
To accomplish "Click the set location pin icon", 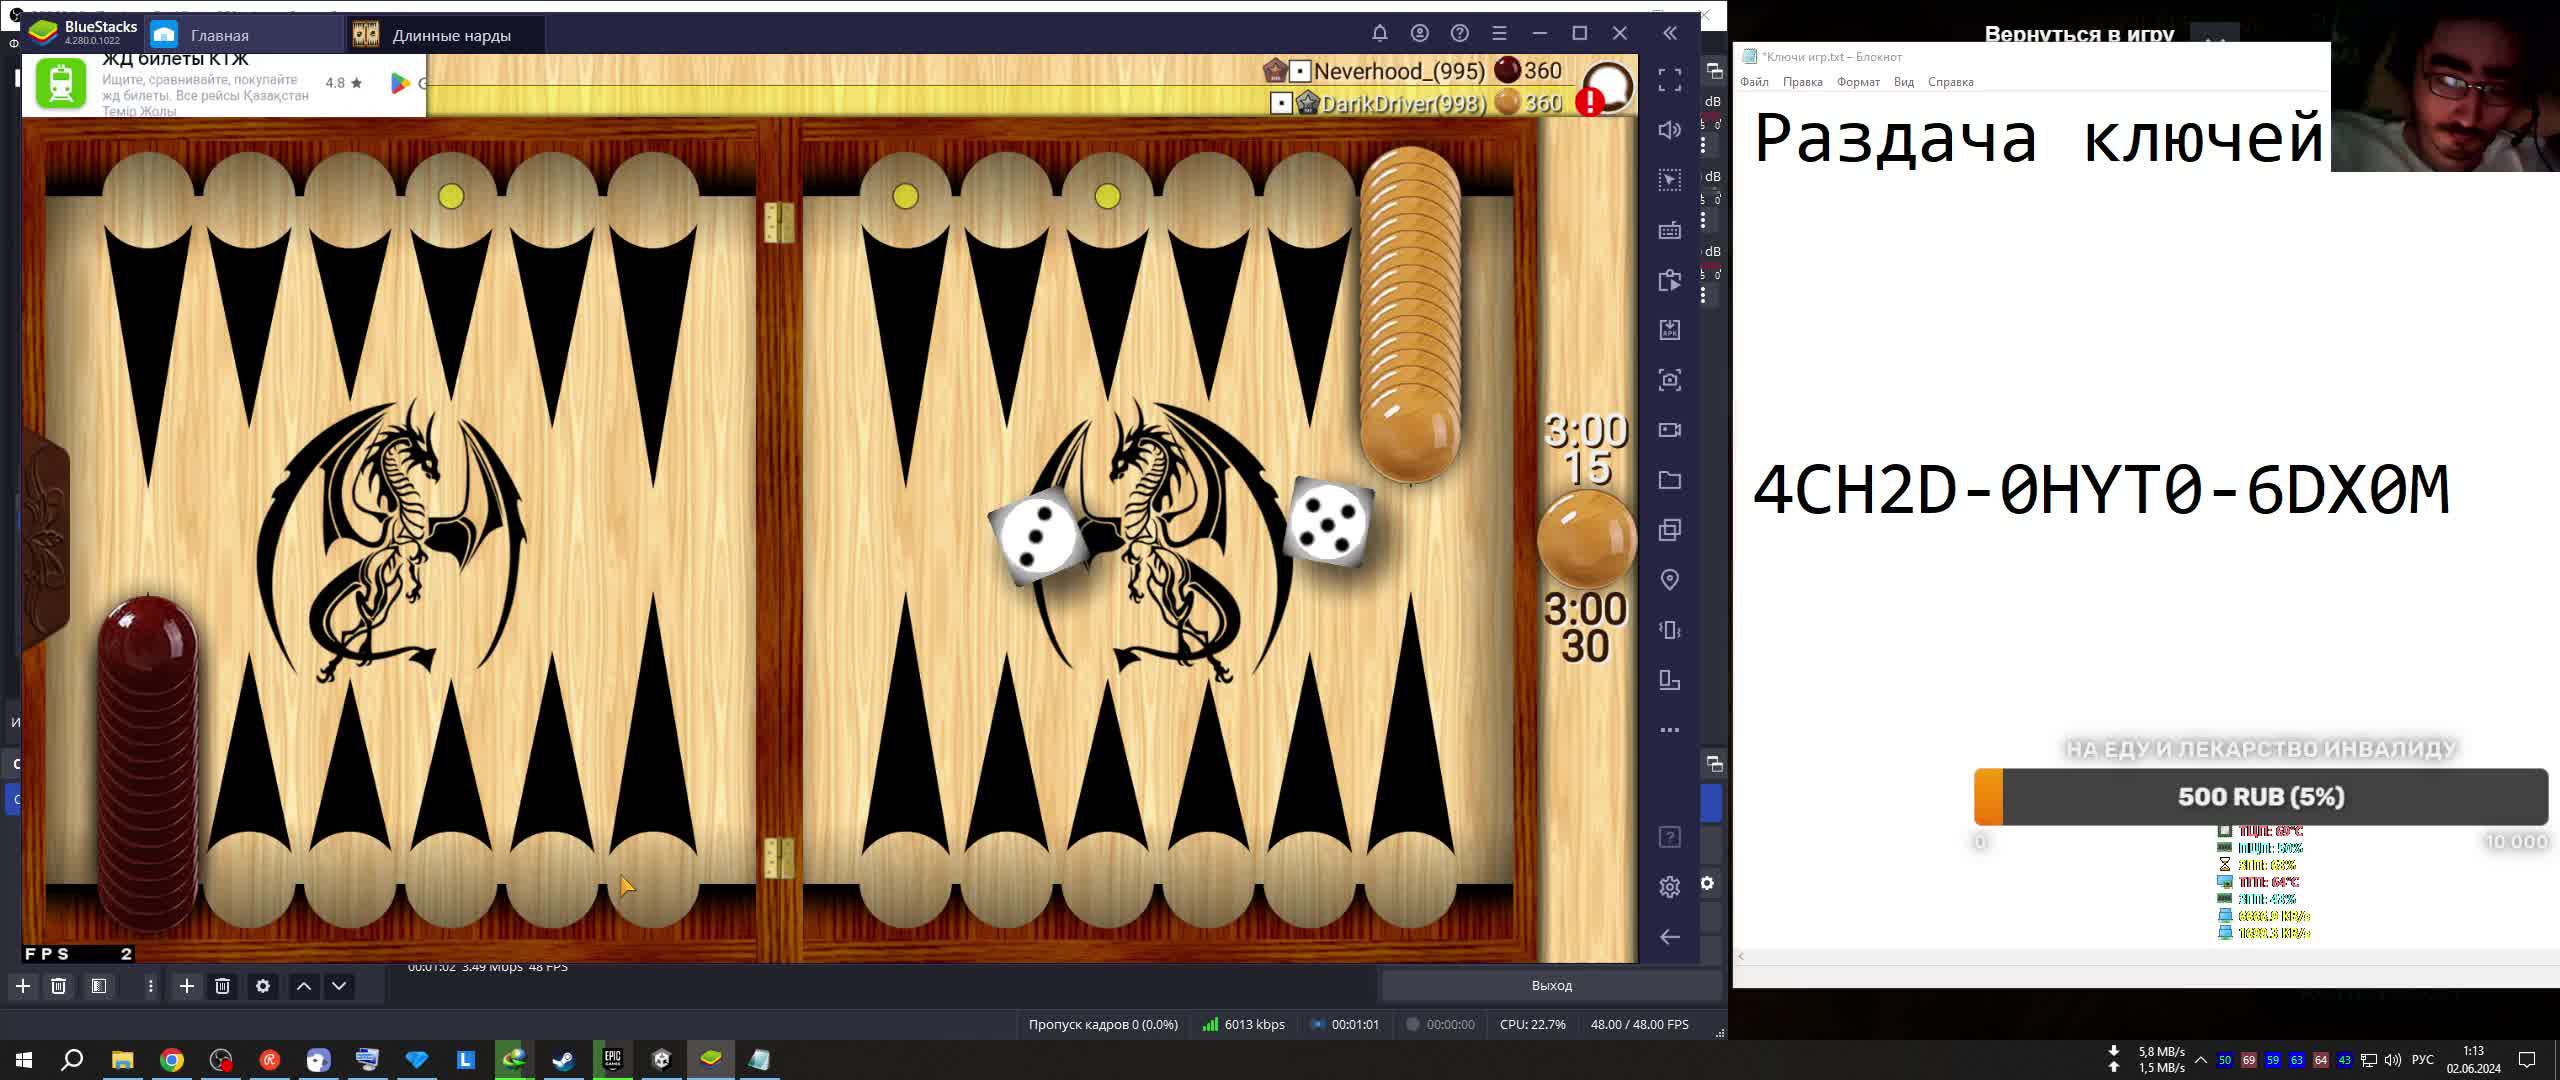I will point(1669,580).
